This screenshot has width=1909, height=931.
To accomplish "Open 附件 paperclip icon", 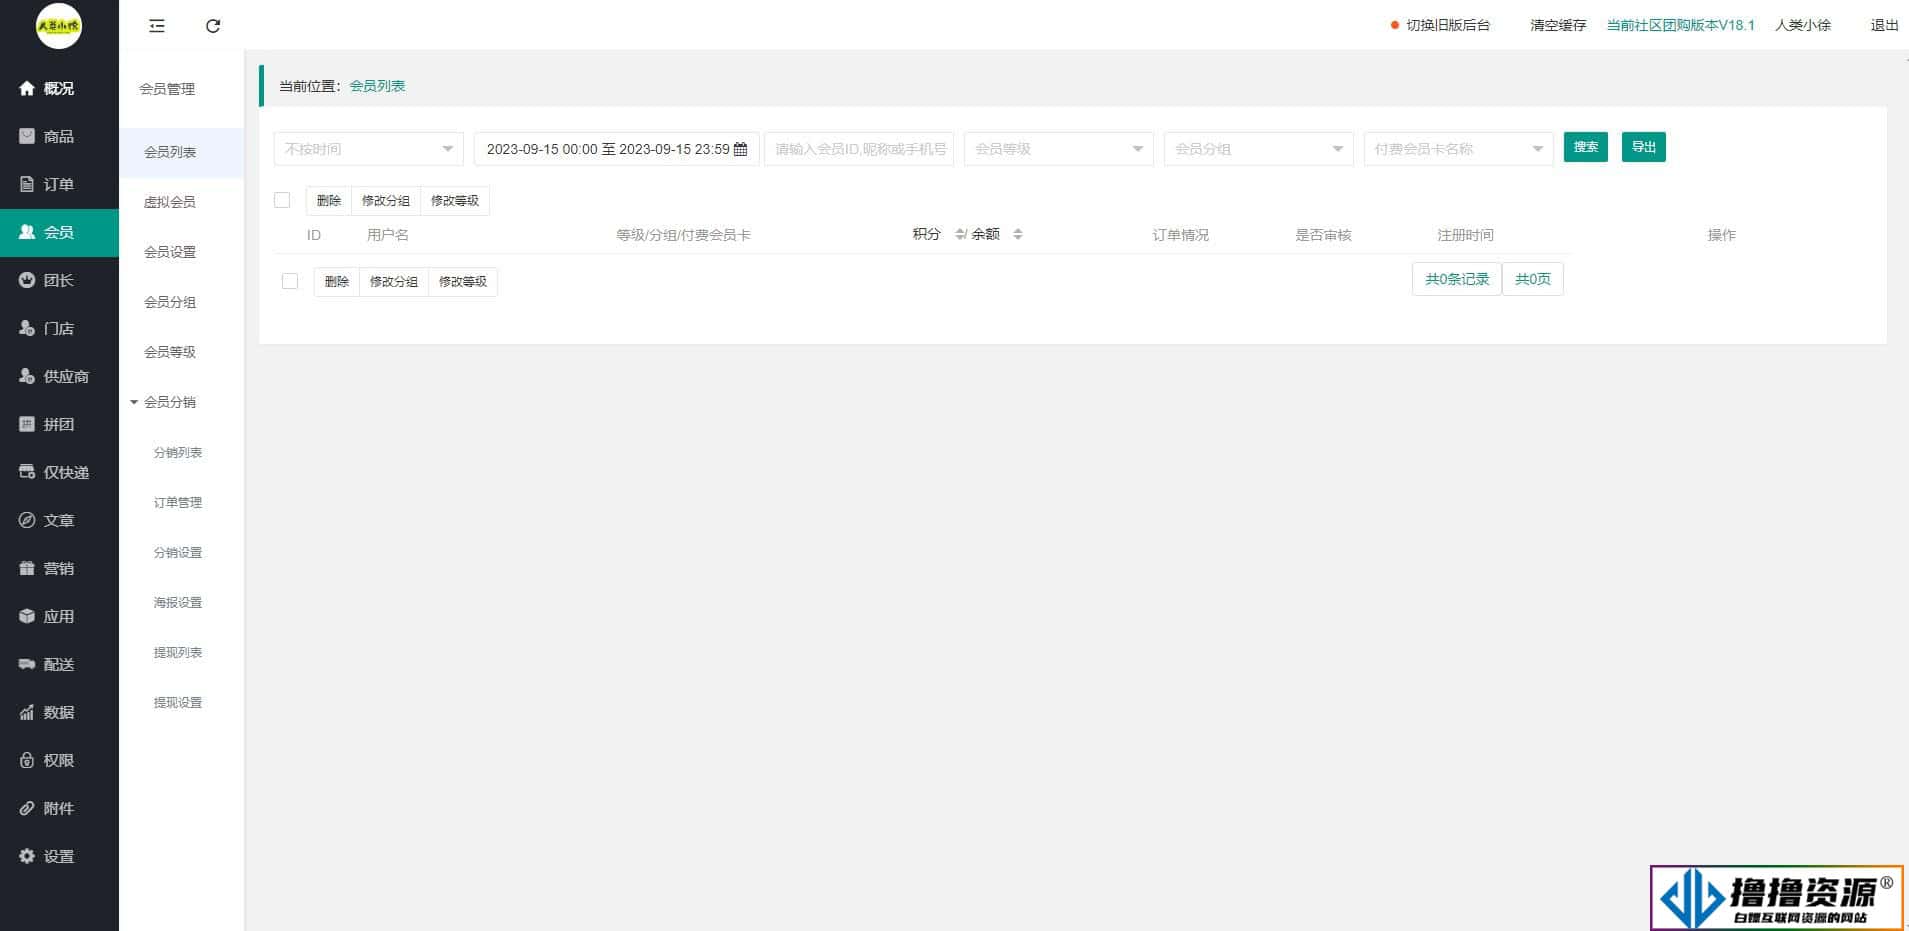I will point(27,808).
